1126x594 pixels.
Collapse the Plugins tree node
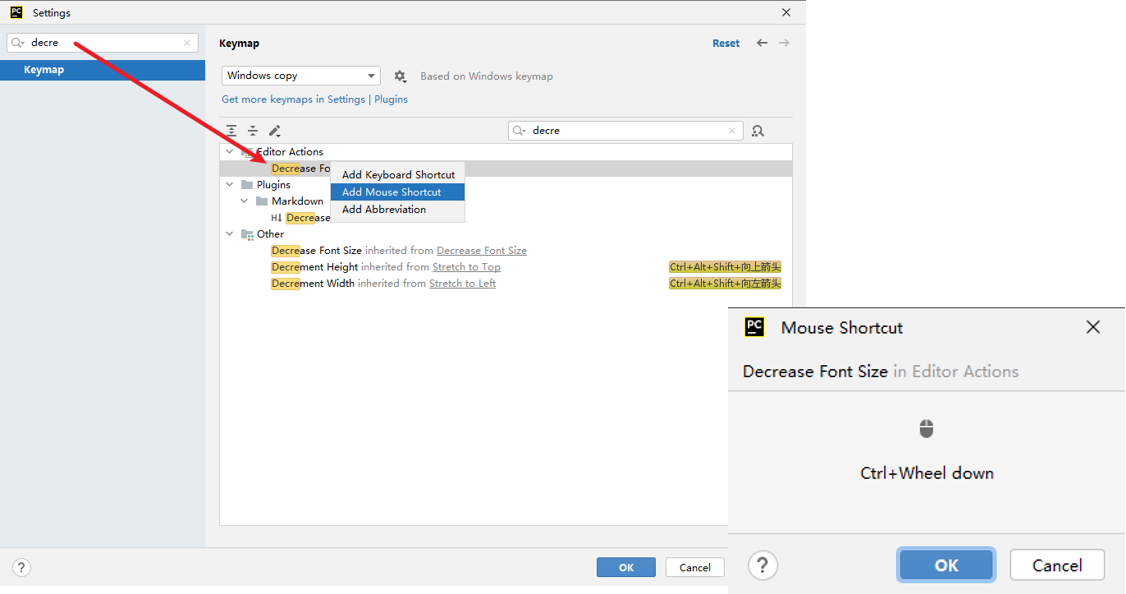[230, 185]
